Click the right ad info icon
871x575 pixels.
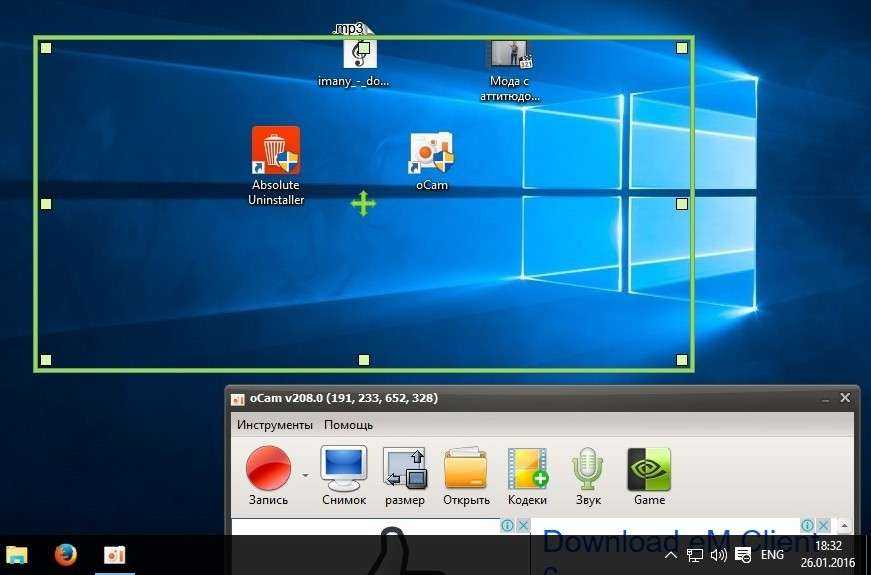(808, 525)
